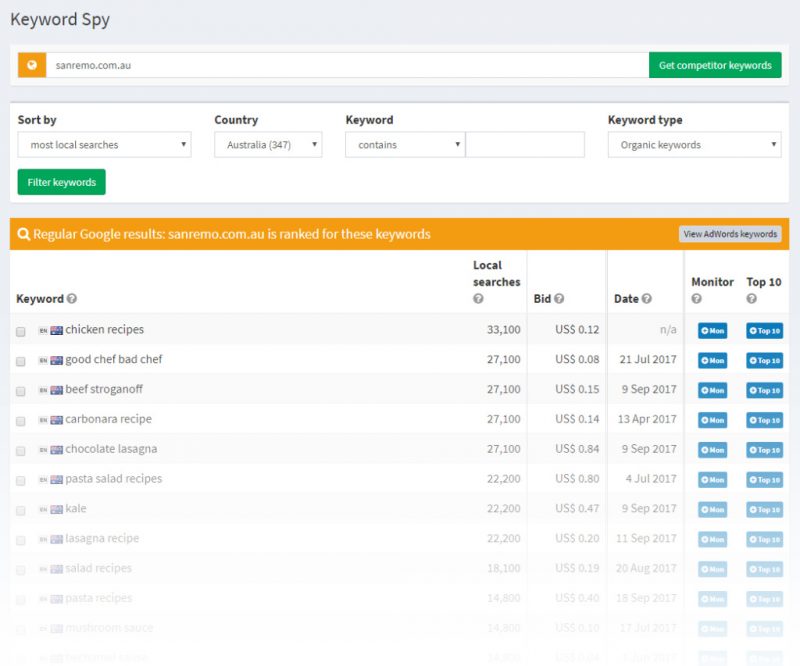800x666 pixels.
Task: Open the Sort by dropdown
Action: pos(104,145)
